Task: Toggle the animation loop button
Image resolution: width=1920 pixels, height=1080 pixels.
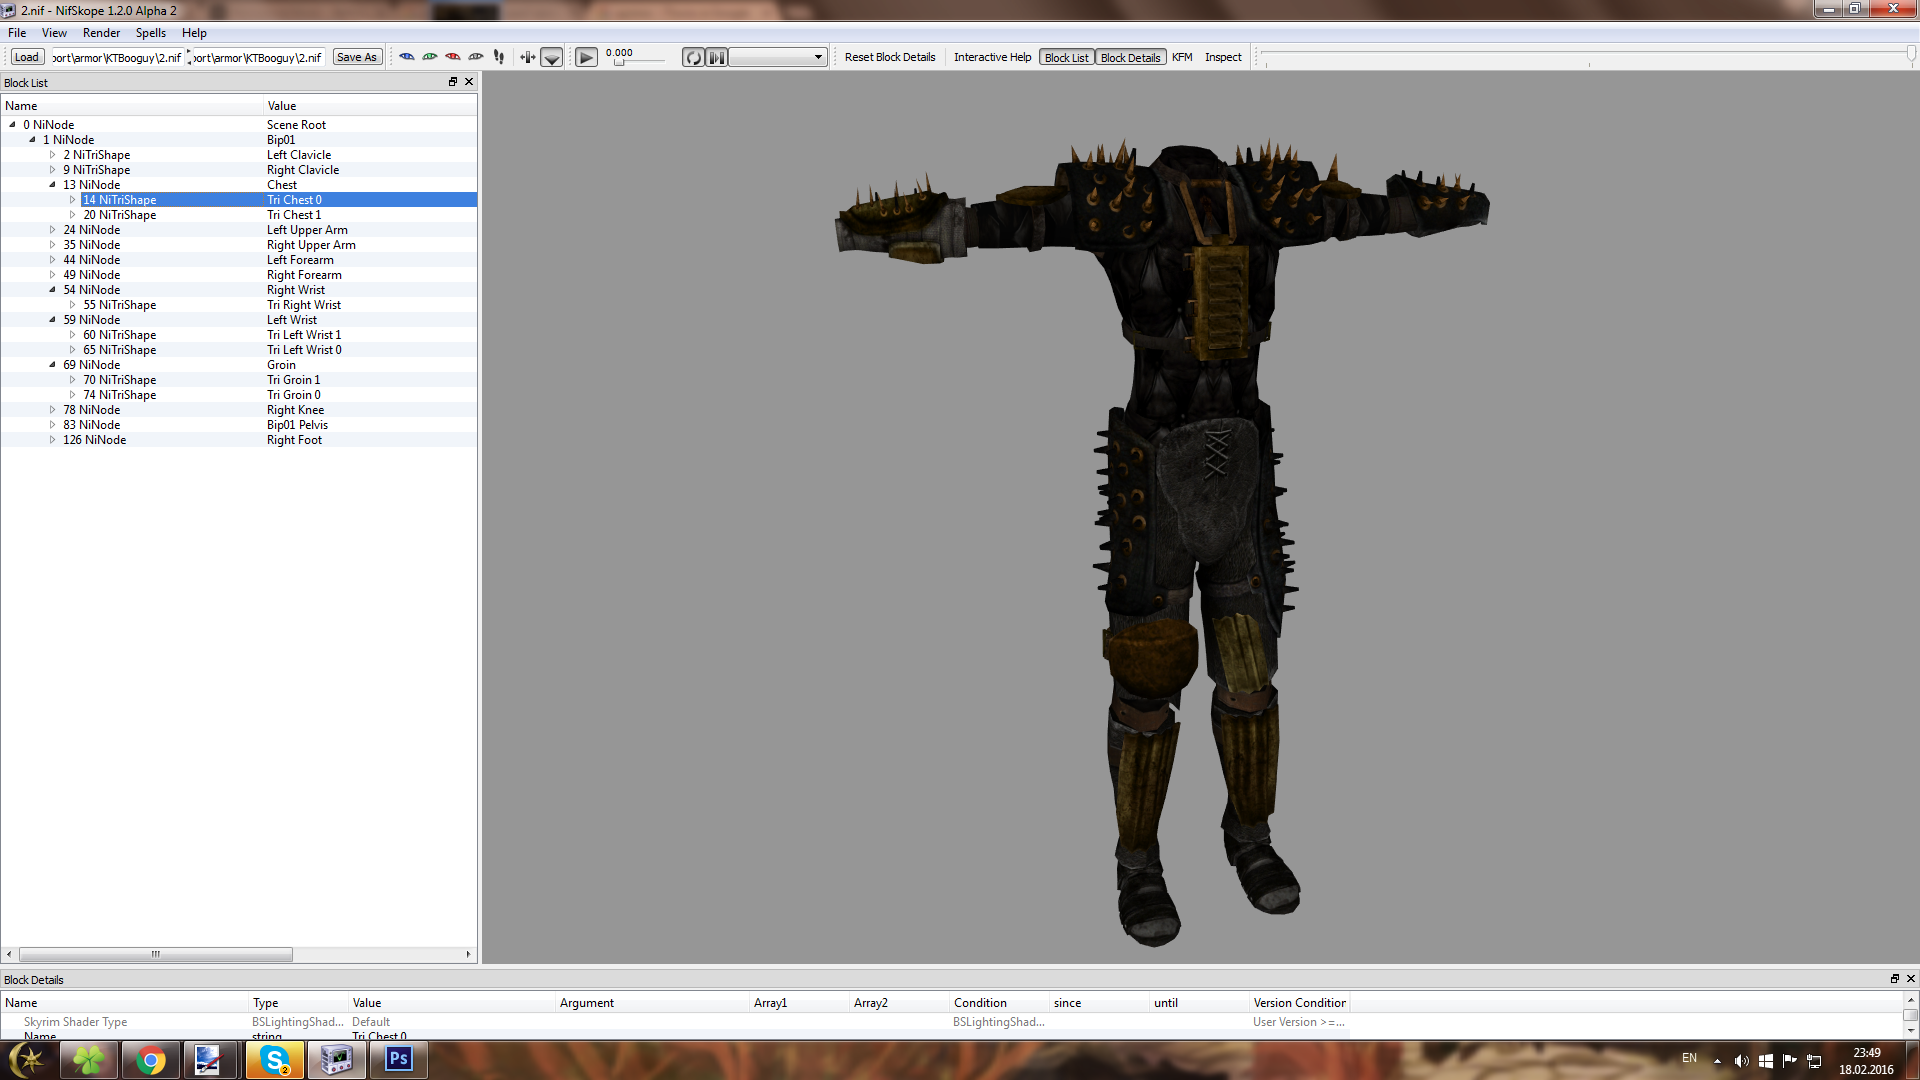Action: (693, 58)
